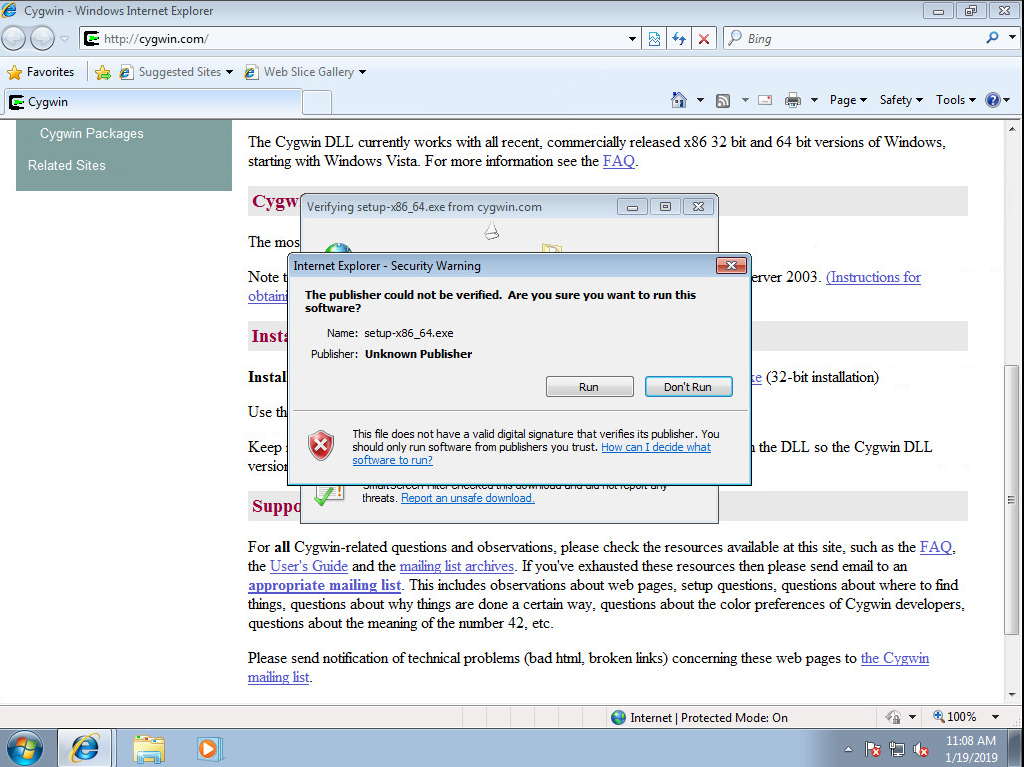Click the red Stop loading icon
Viewport: 1024px width, 767px height.
point(704,39)
